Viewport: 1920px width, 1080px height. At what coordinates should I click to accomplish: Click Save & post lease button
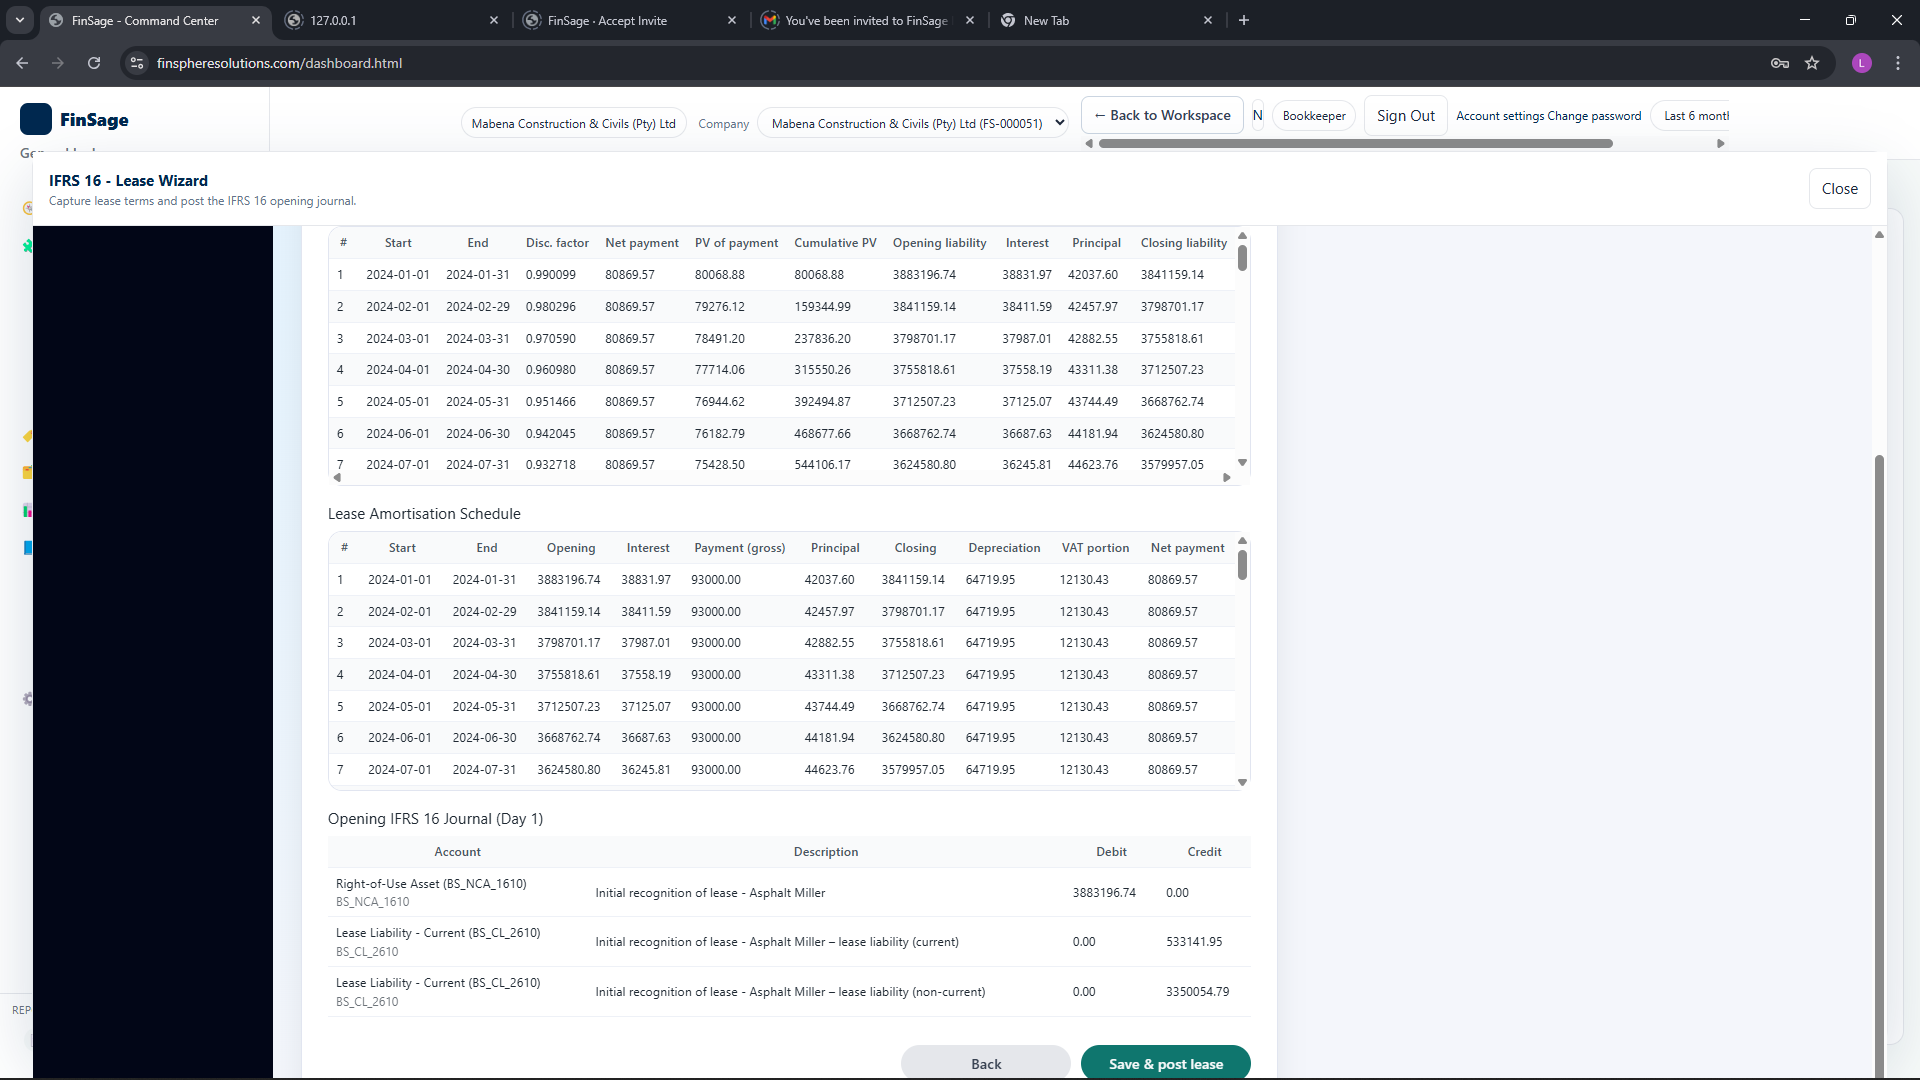click(x=1165, y=1063)
